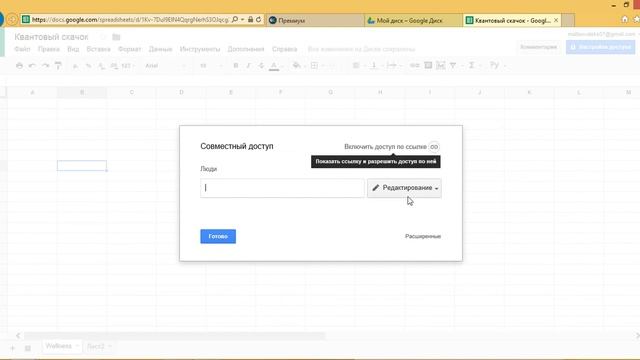The height and width of the screenshot is (360, 640).
Task: Click the horizontal align icon
Action: coord(356,66)
